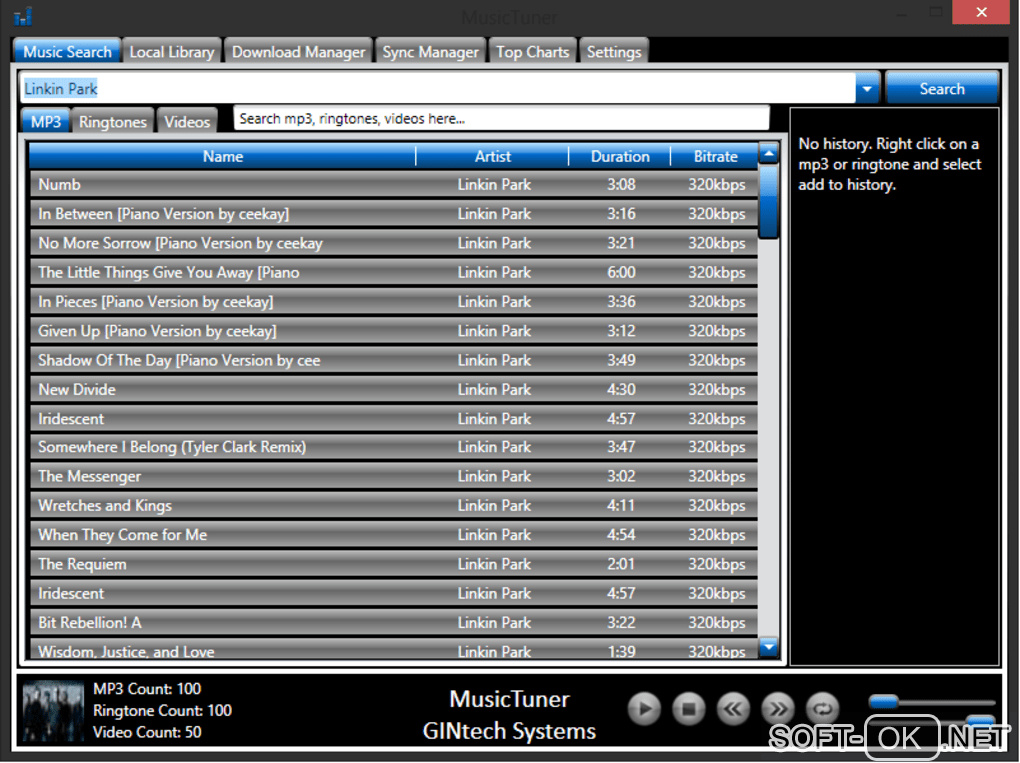Open the Settings tab

(x=614, y=52)
